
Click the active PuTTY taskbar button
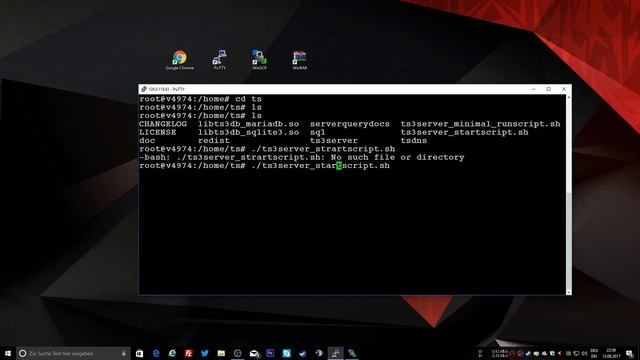click(x=336, y=353)
